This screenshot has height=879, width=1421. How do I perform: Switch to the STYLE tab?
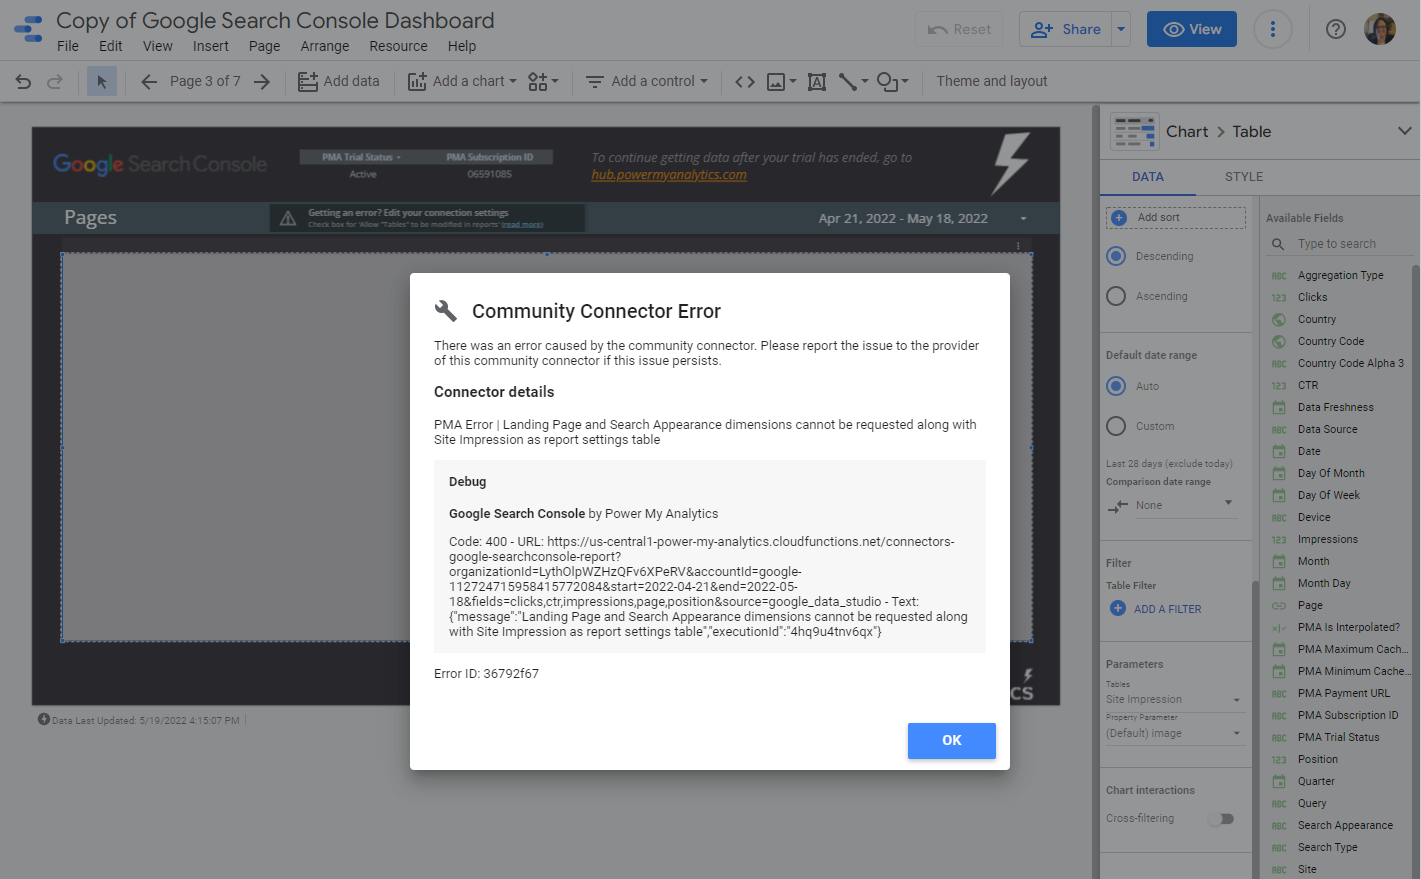(x=1243, y=177)
